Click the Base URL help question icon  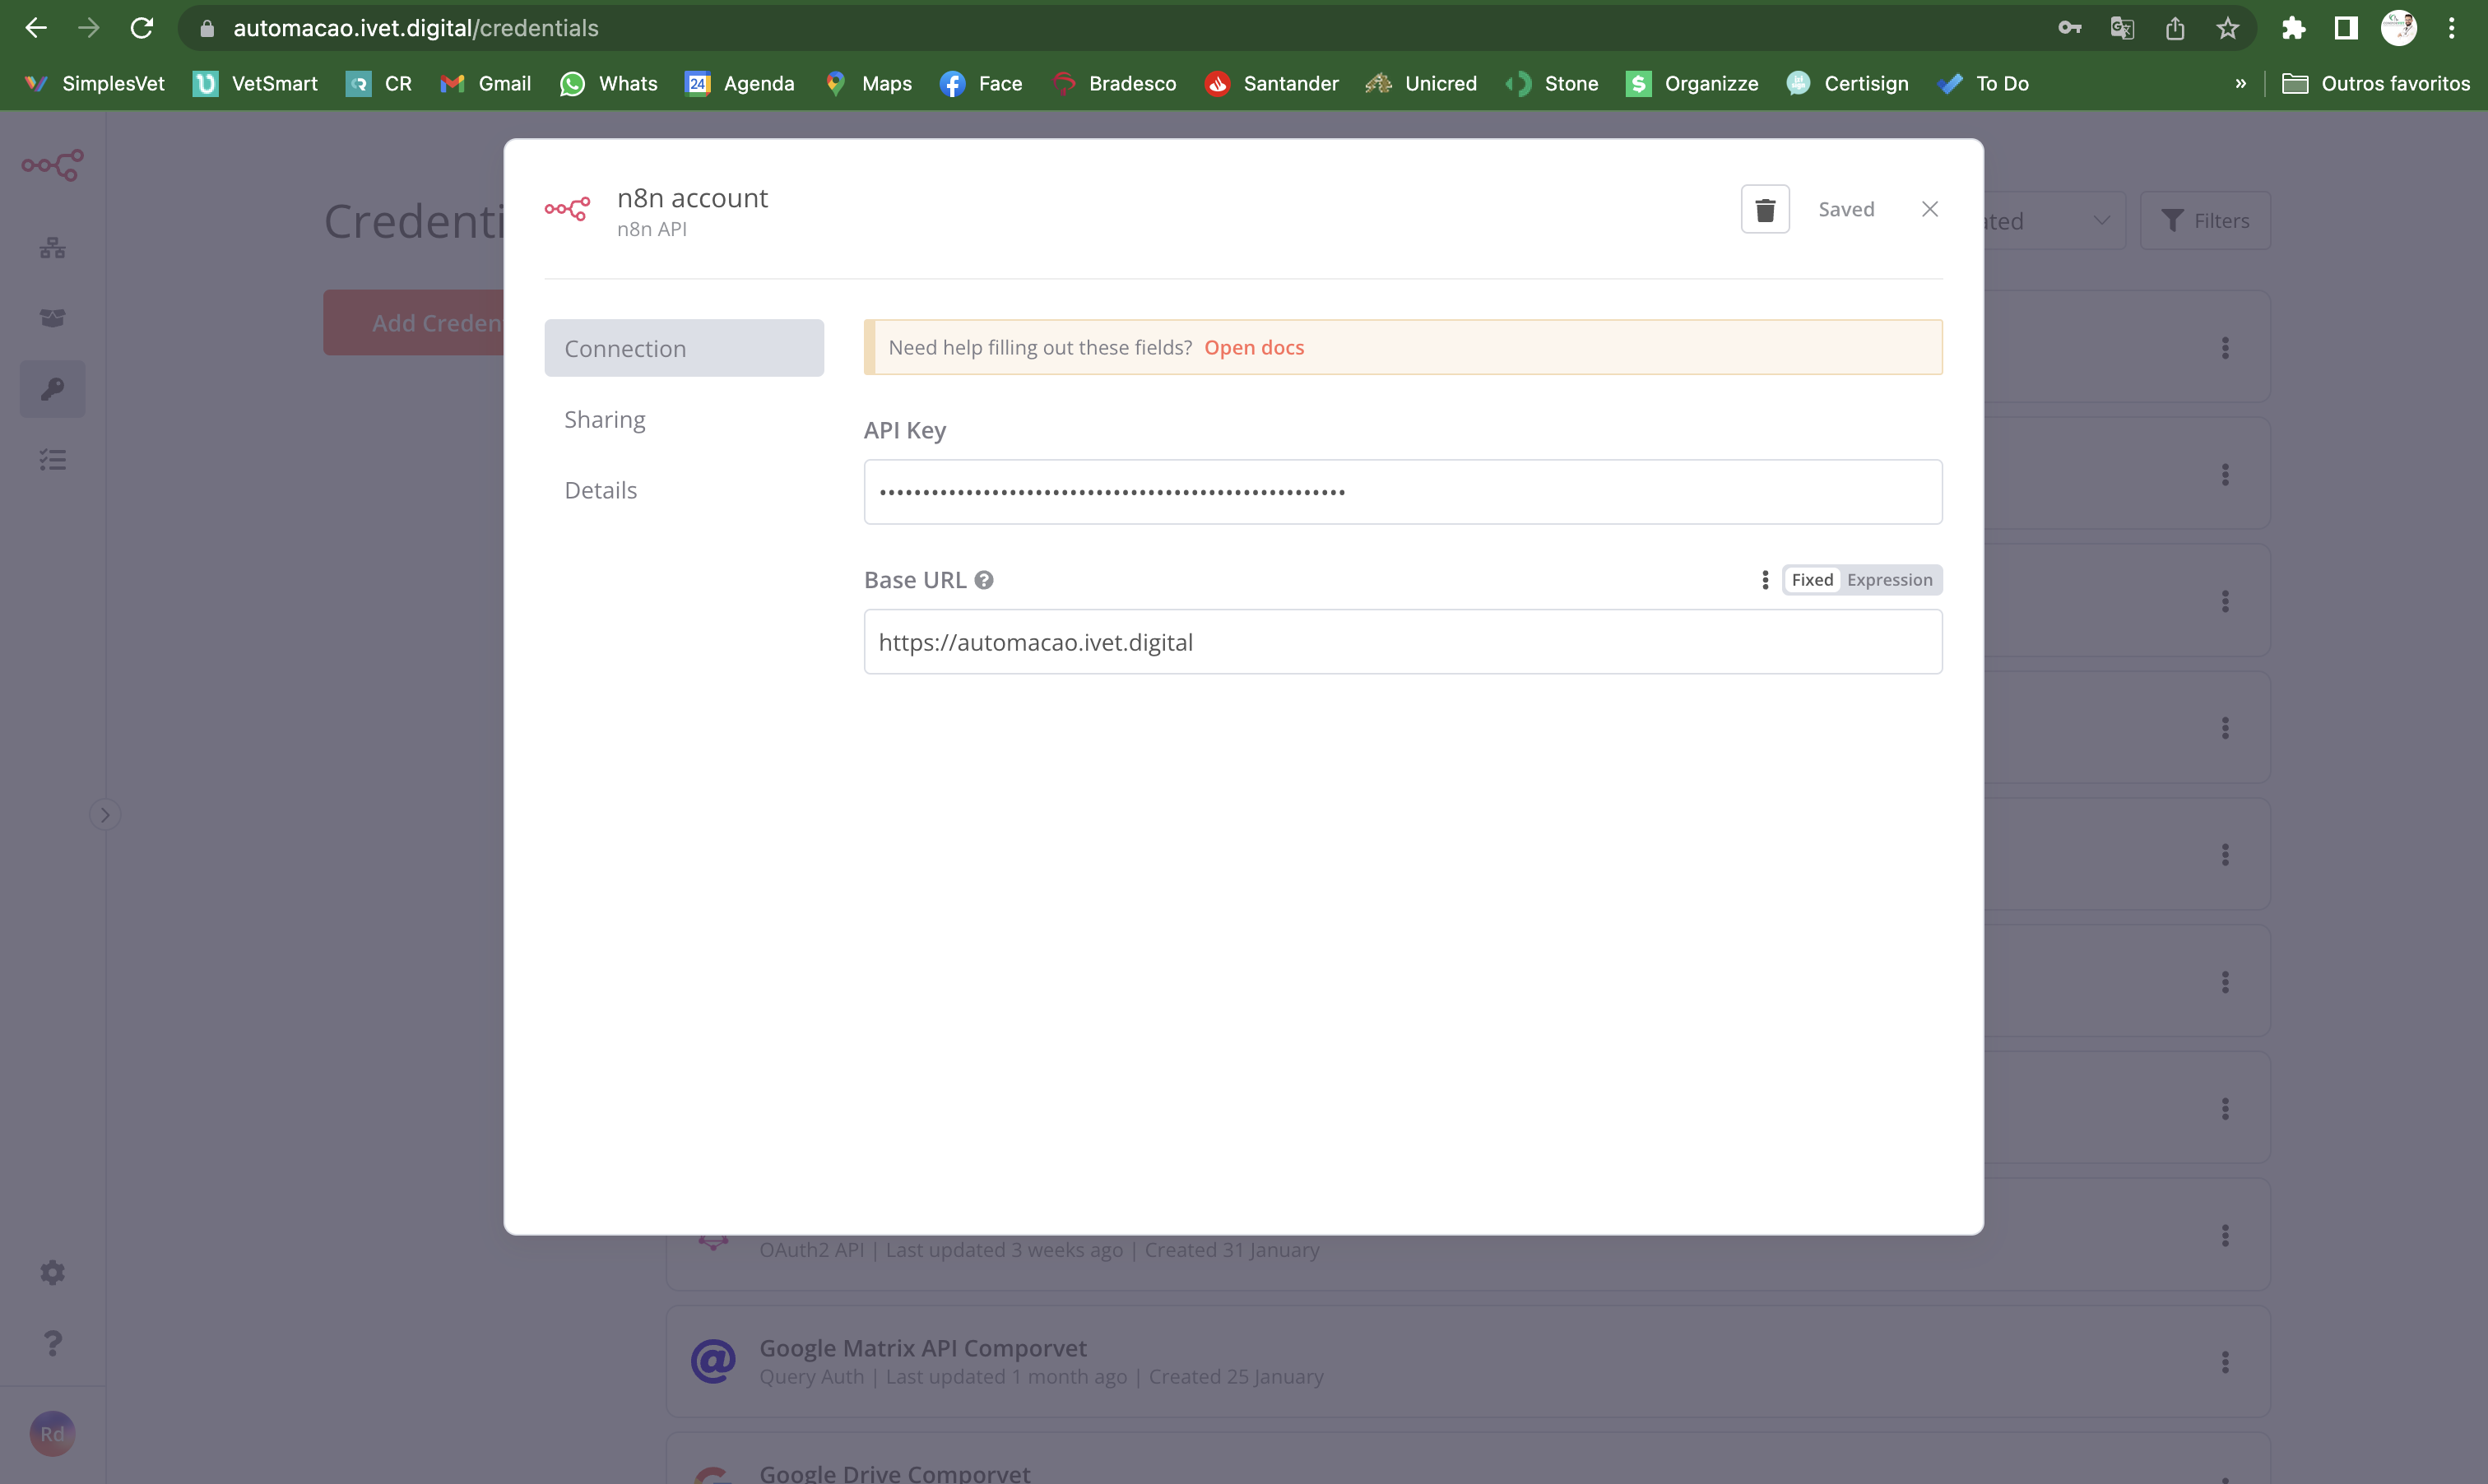984,580
